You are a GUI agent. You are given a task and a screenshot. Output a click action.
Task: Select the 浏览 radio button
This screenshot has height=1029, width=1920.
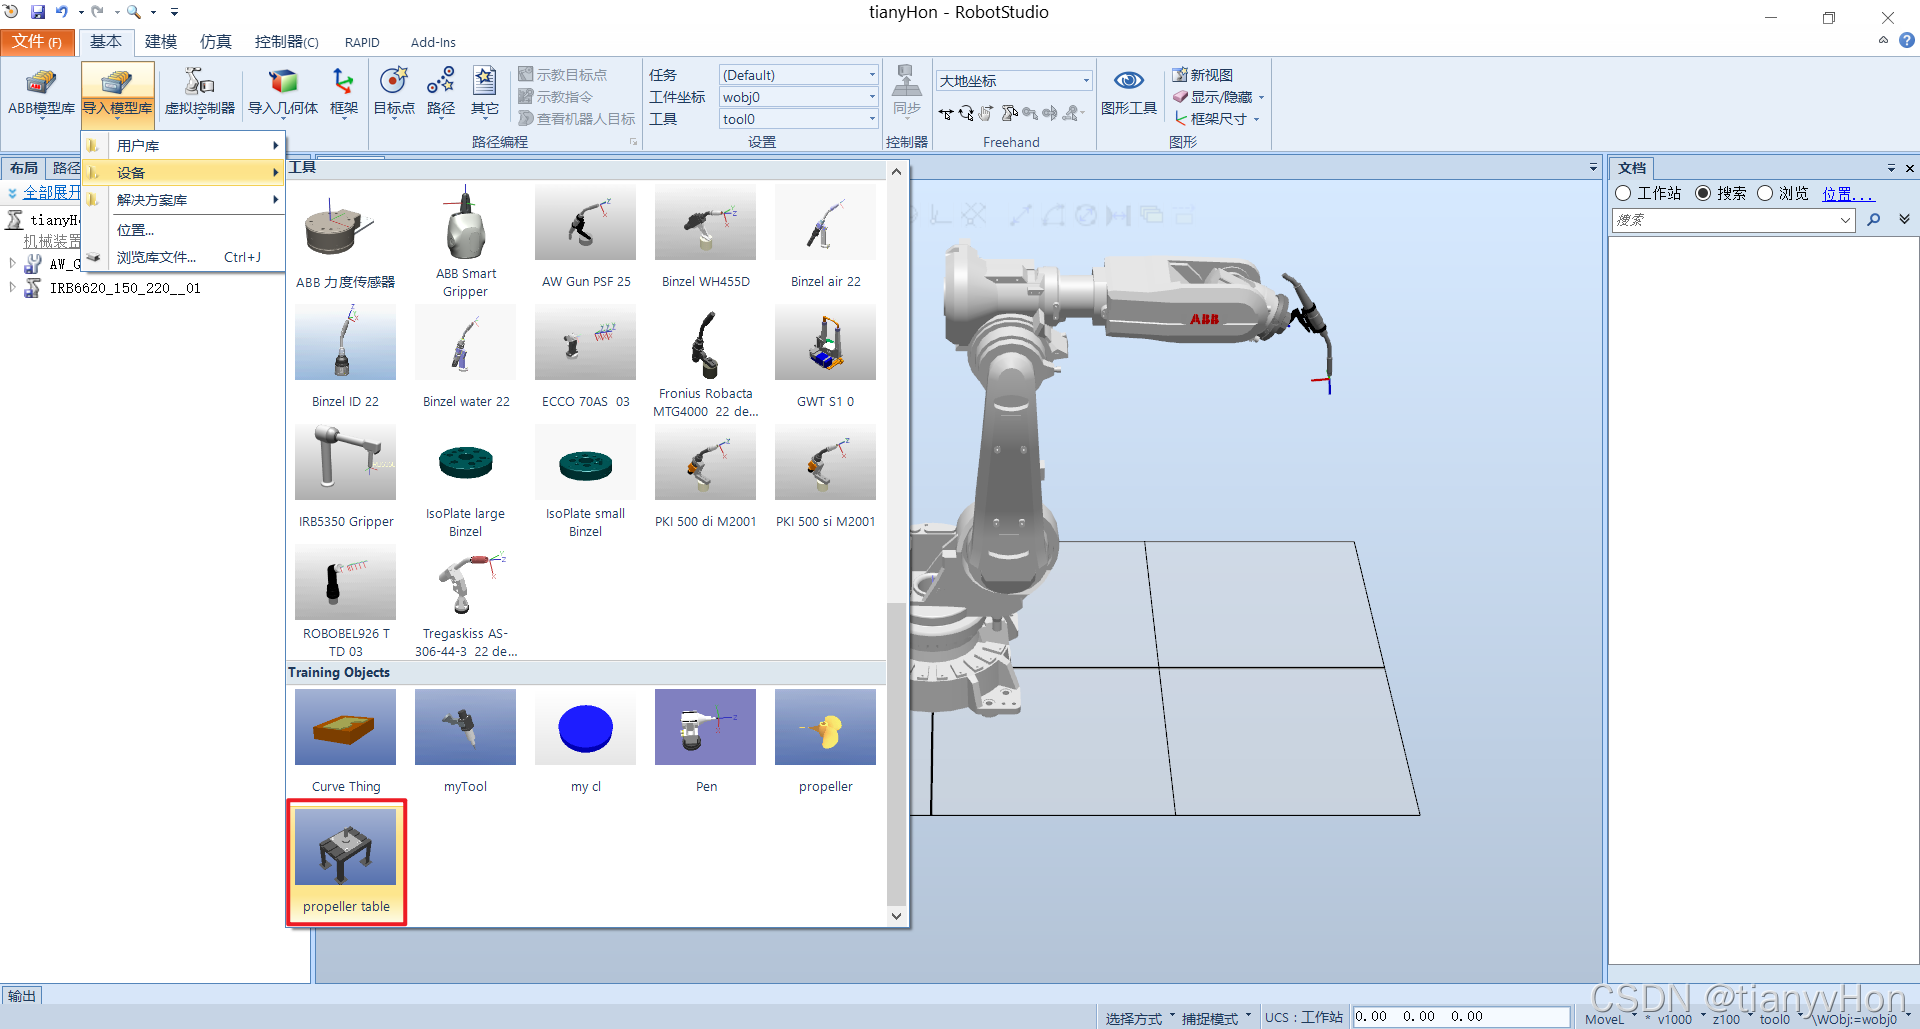(1765, 193)
